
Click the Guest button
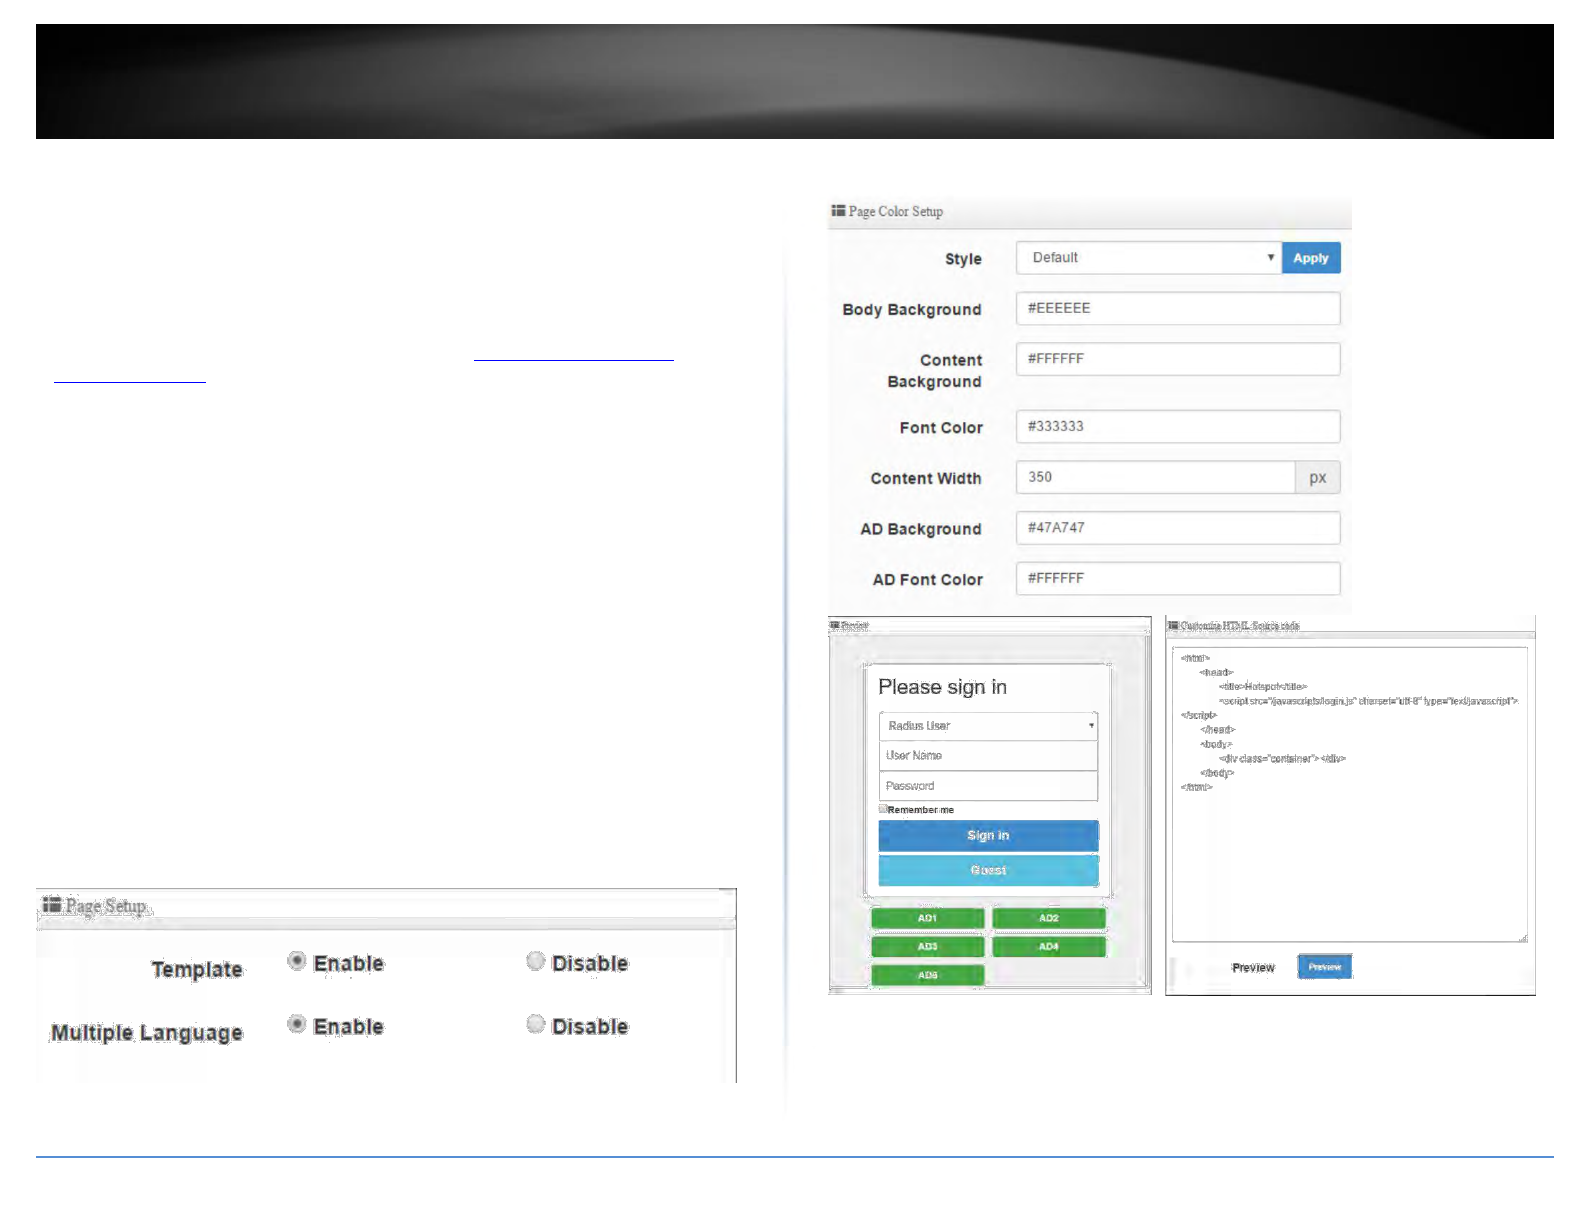click(x=988, y=870)
